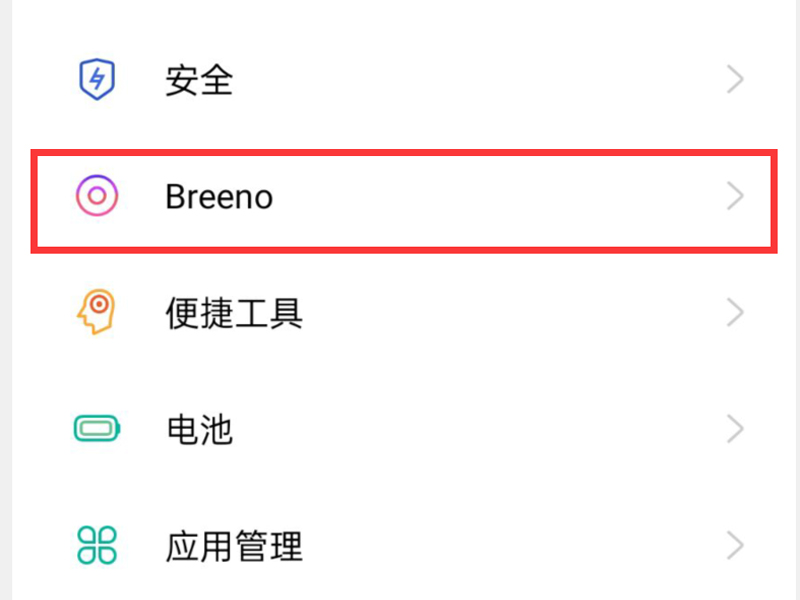Click the arrow beside 电池
Screen dimensions: 800x600
736,430
